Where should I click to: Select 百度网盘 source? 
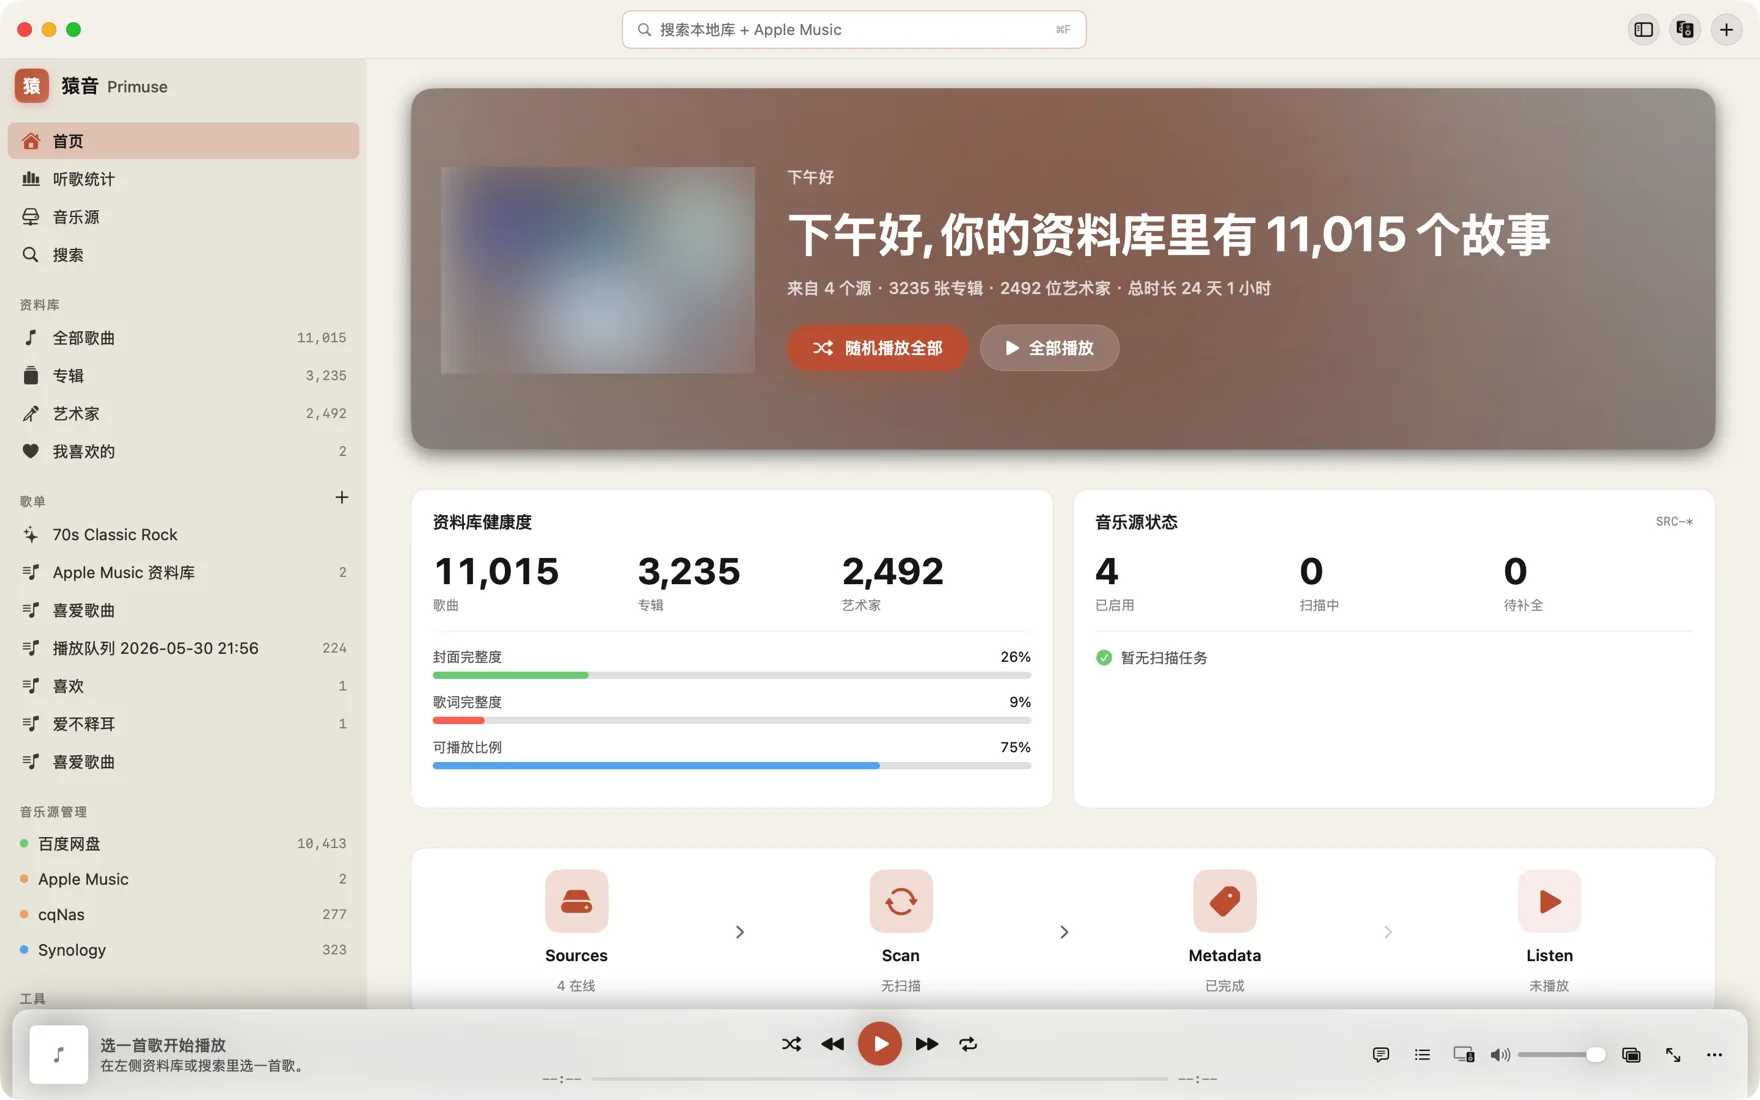183,844
